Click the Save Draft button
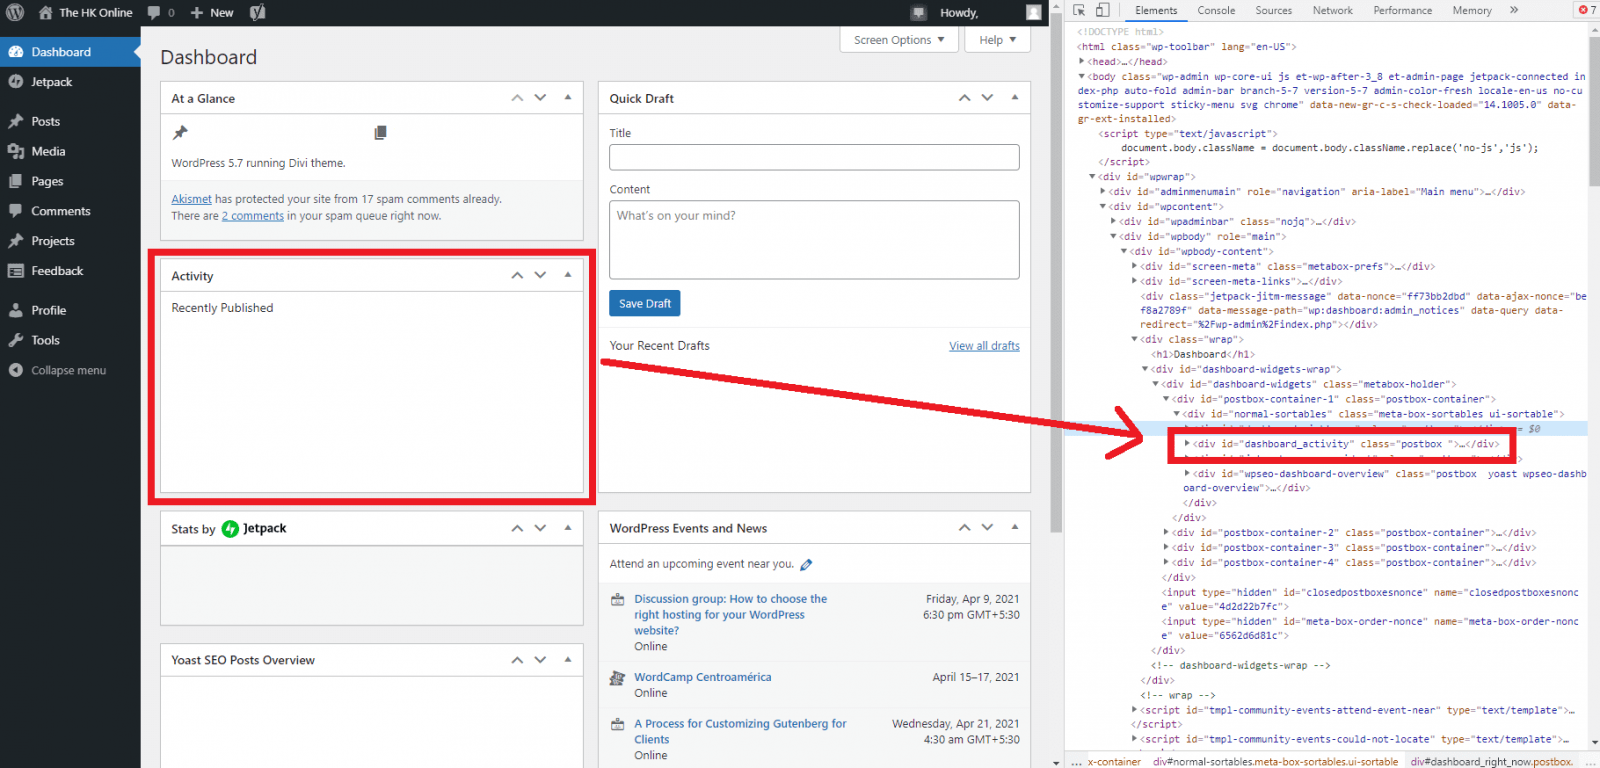The height and width of the screenshot is (768, 1600). point(644,303)
